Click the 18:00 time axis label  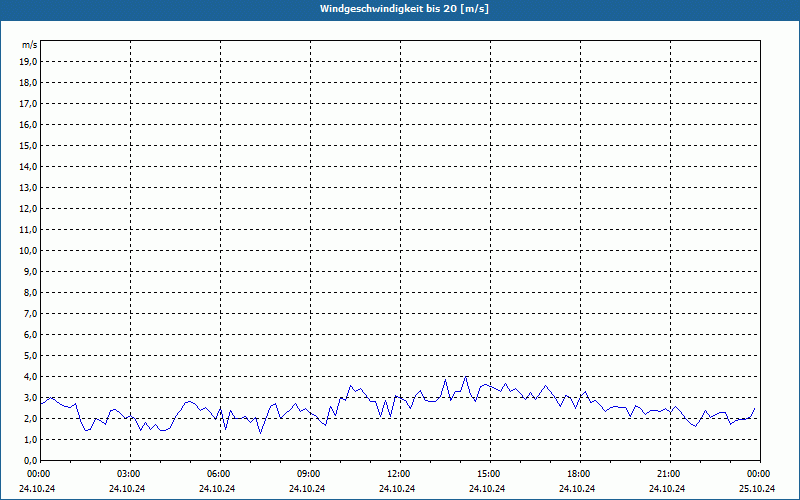579,474
